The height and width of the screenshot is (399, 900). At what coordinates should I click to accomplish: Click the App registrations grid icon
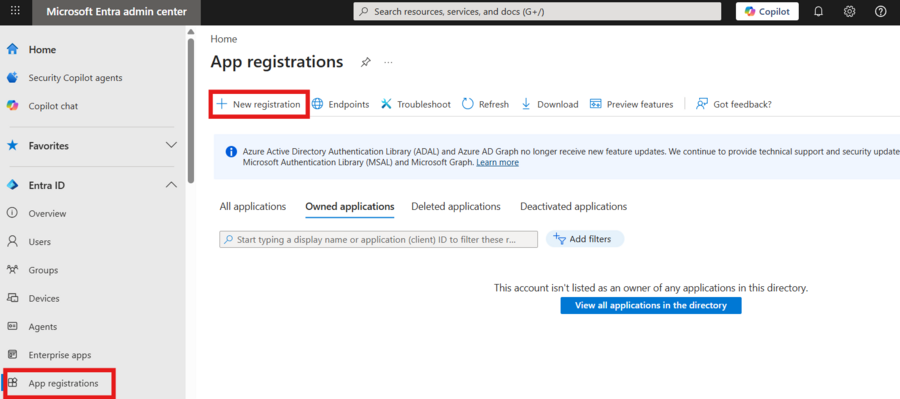12,383
